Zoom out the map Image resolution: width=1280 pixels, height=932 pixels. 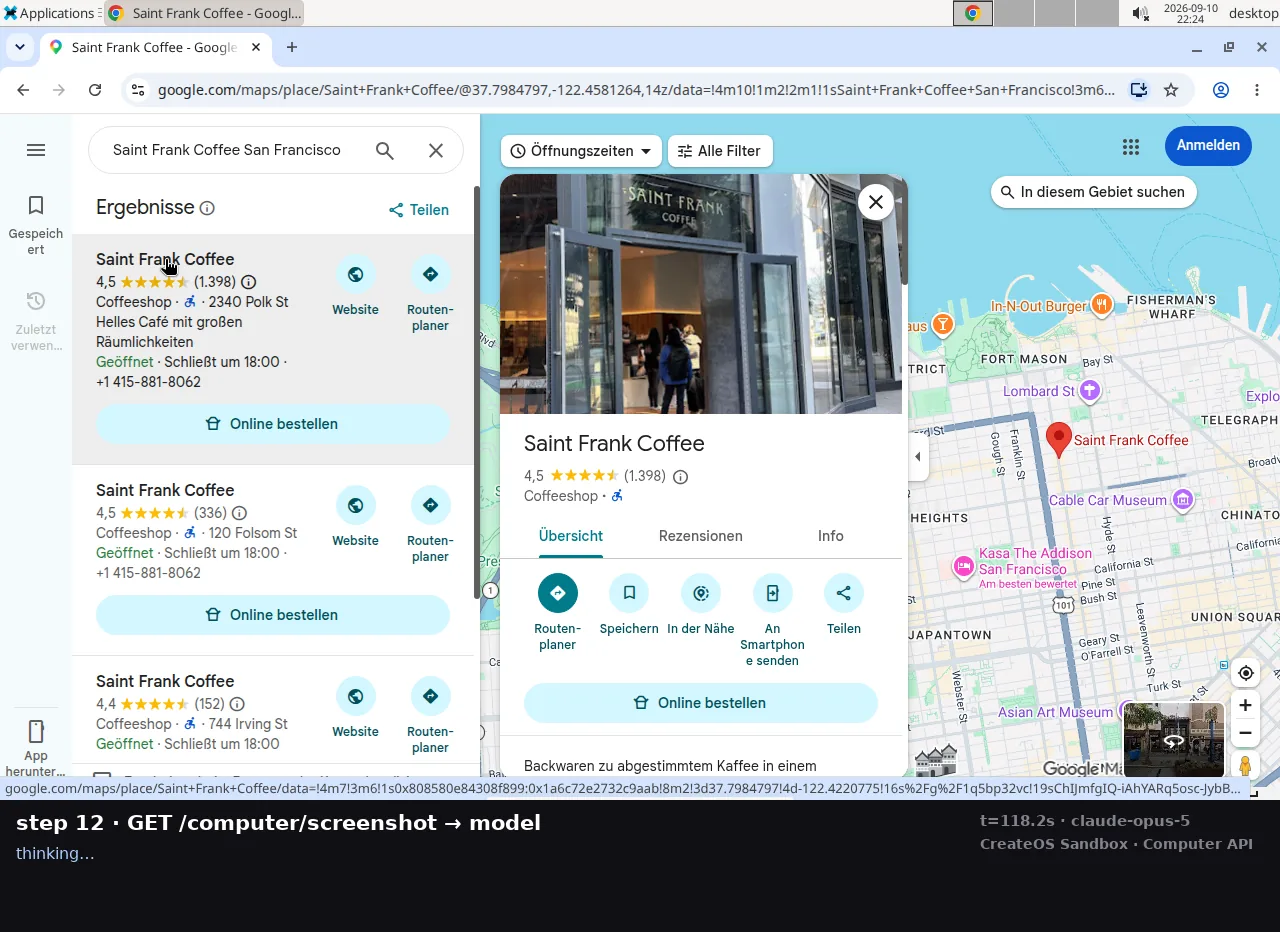click(x=1245, y=733)
